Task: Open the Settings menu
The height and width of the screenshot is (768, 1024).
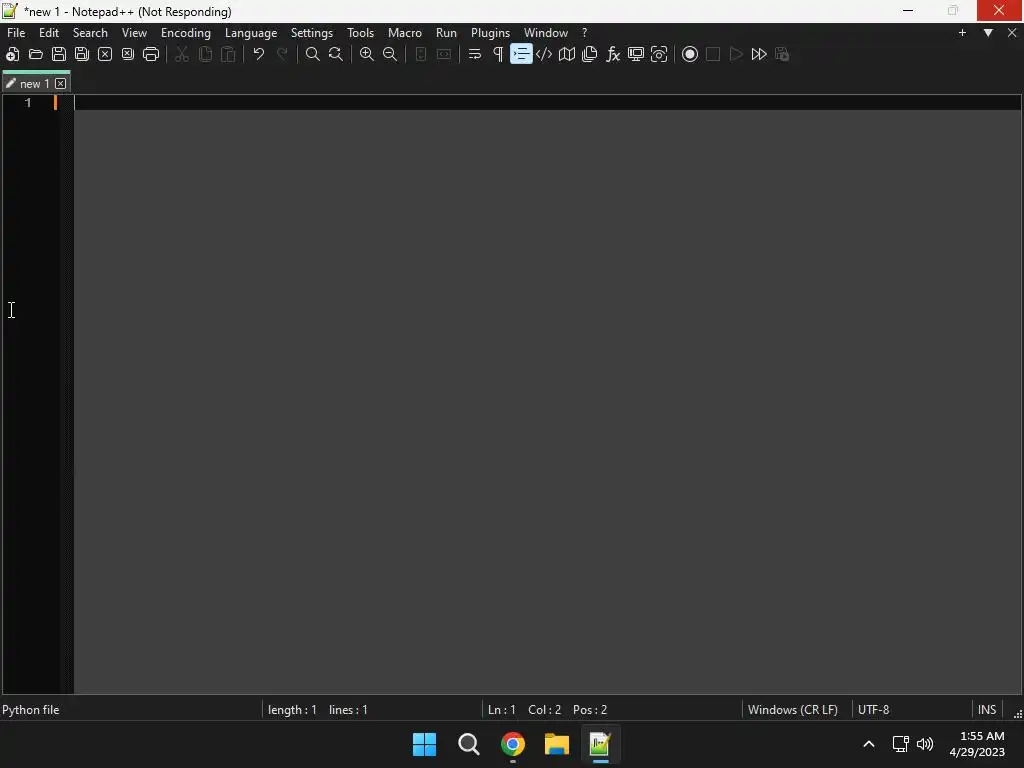Action: 312,33
